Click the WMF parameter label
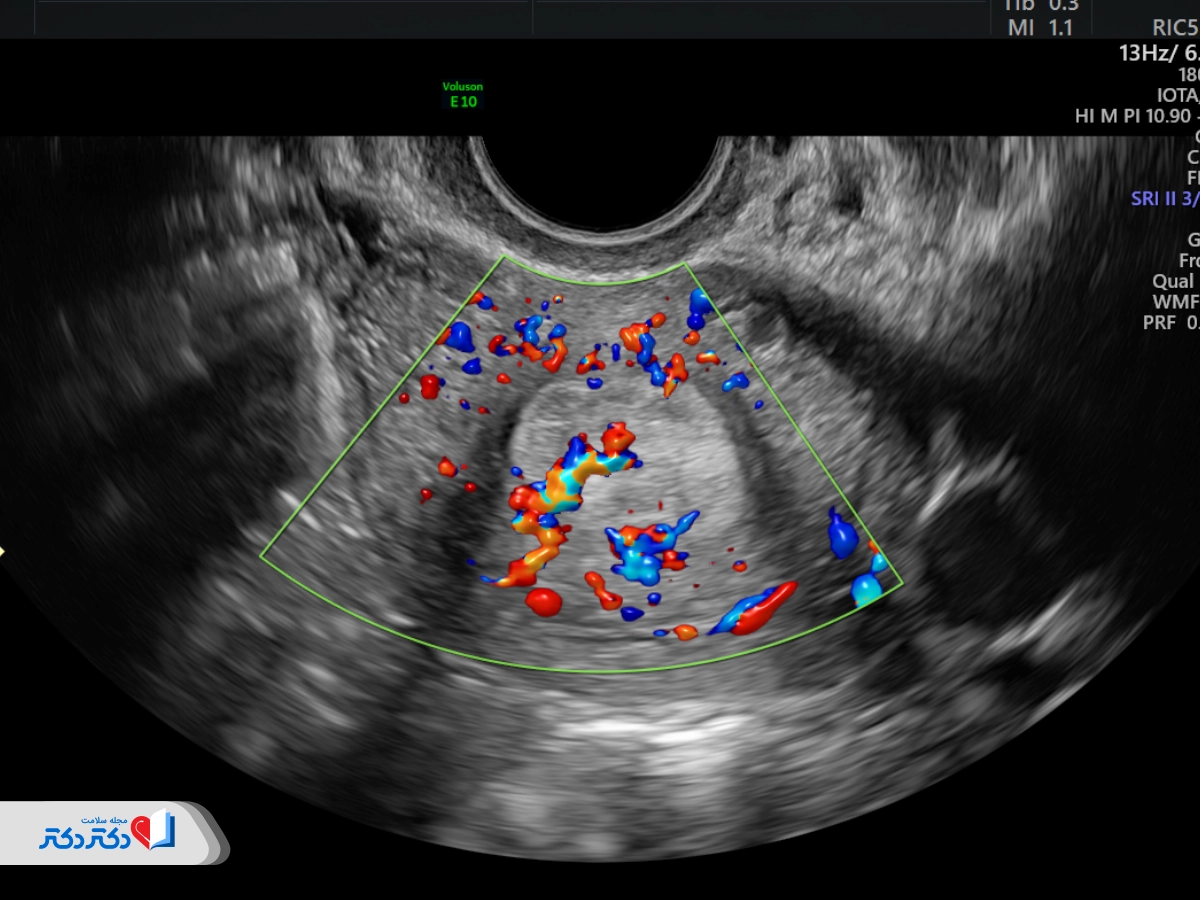Screen dimensions: 1200x900 pyautogui.click(x=1174, y=301)
